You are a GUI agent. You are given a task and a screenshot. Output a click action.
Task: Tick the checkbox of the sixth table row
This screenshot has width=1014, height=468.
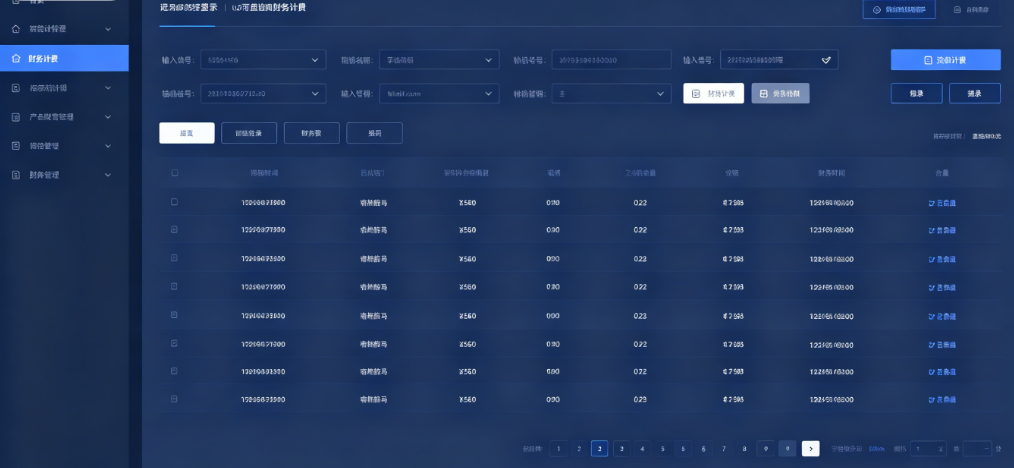coord(175,343)
